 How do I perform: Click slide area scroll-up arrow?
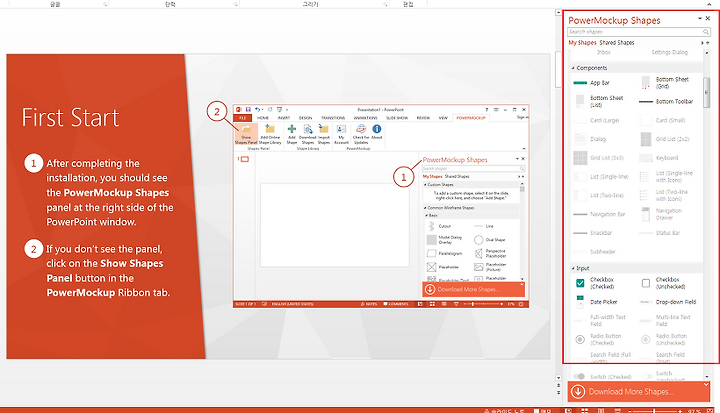coord(558,12)
